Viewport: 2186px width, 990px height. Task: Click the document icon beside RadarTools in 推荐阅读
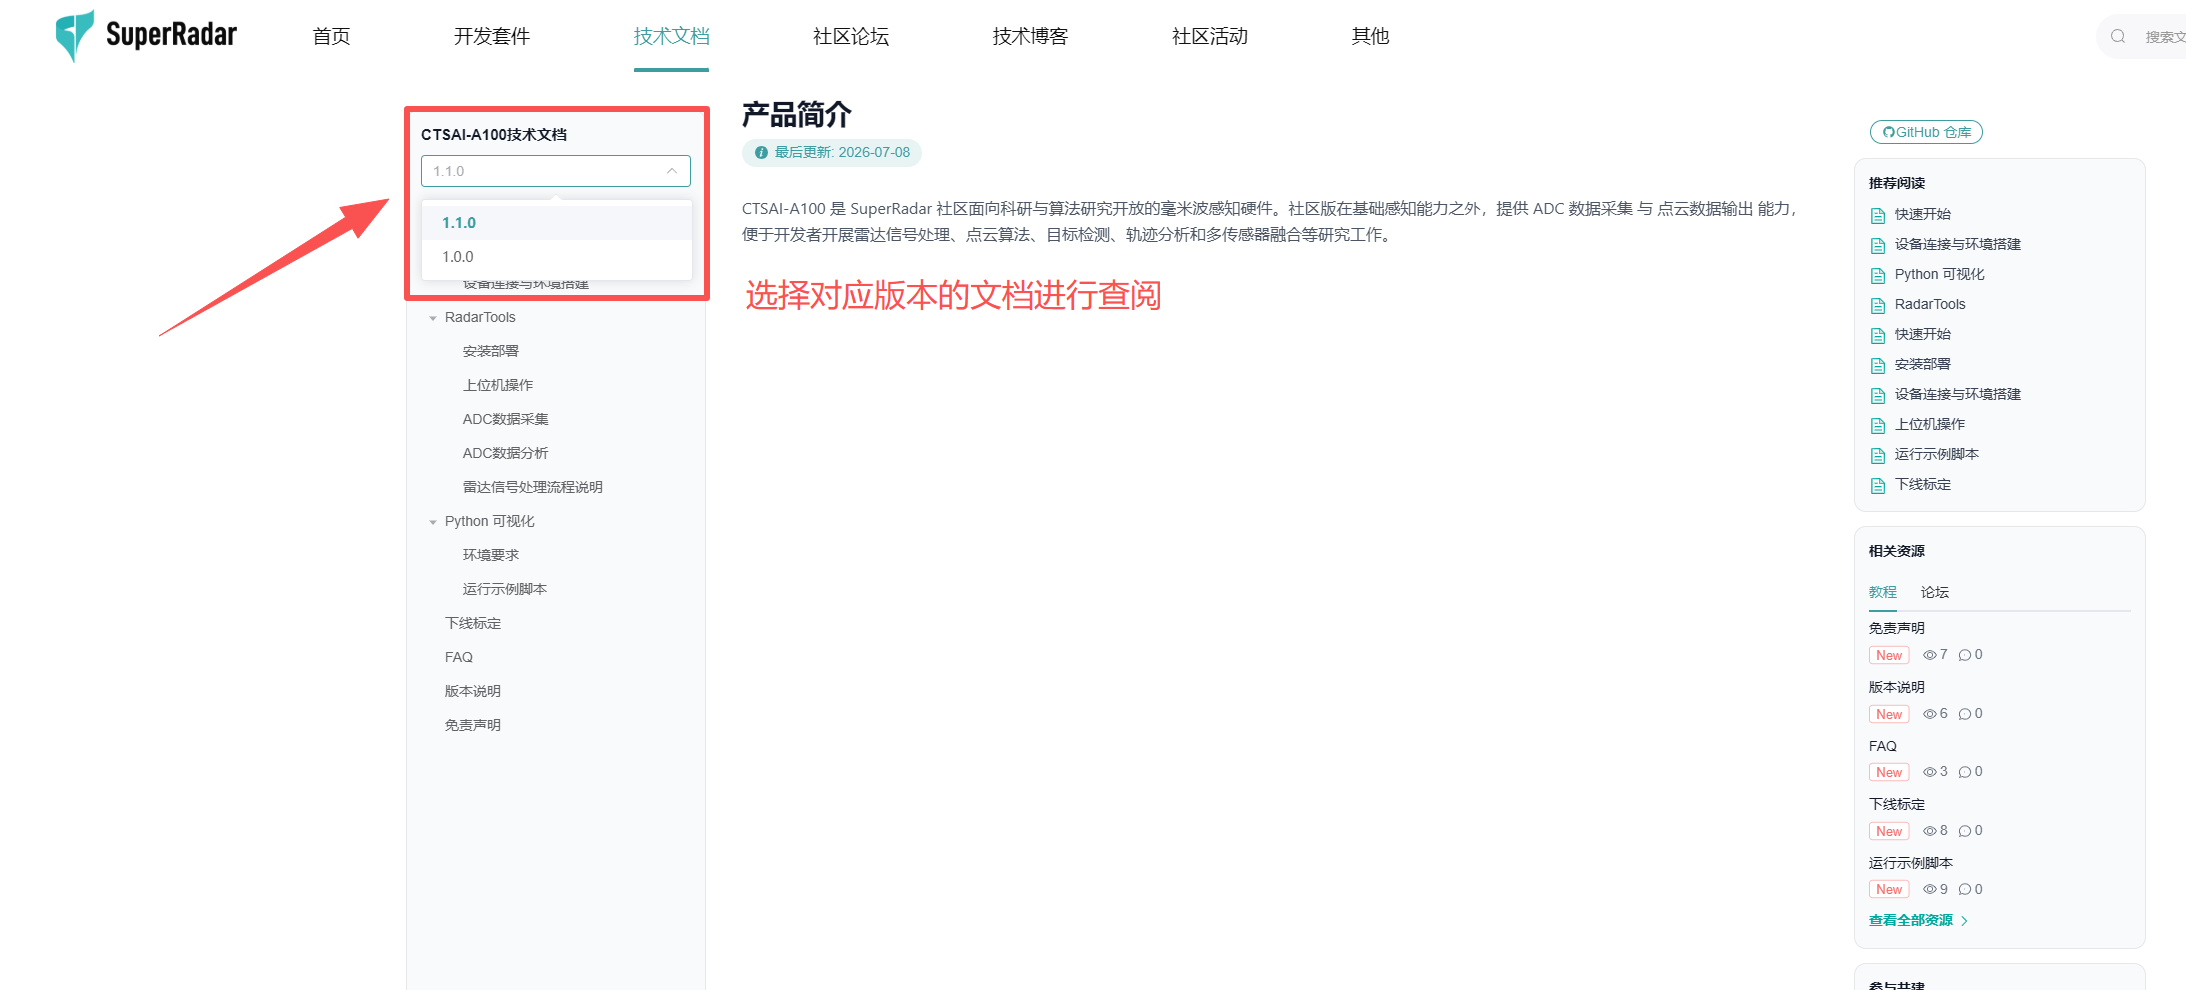tap(1878, 305)
